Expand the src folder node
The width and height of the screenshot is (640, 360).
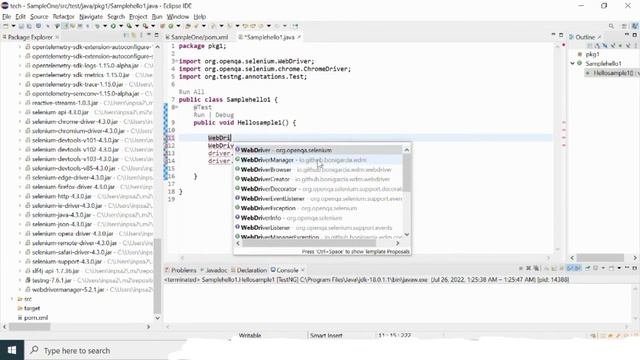click(12, 299)
